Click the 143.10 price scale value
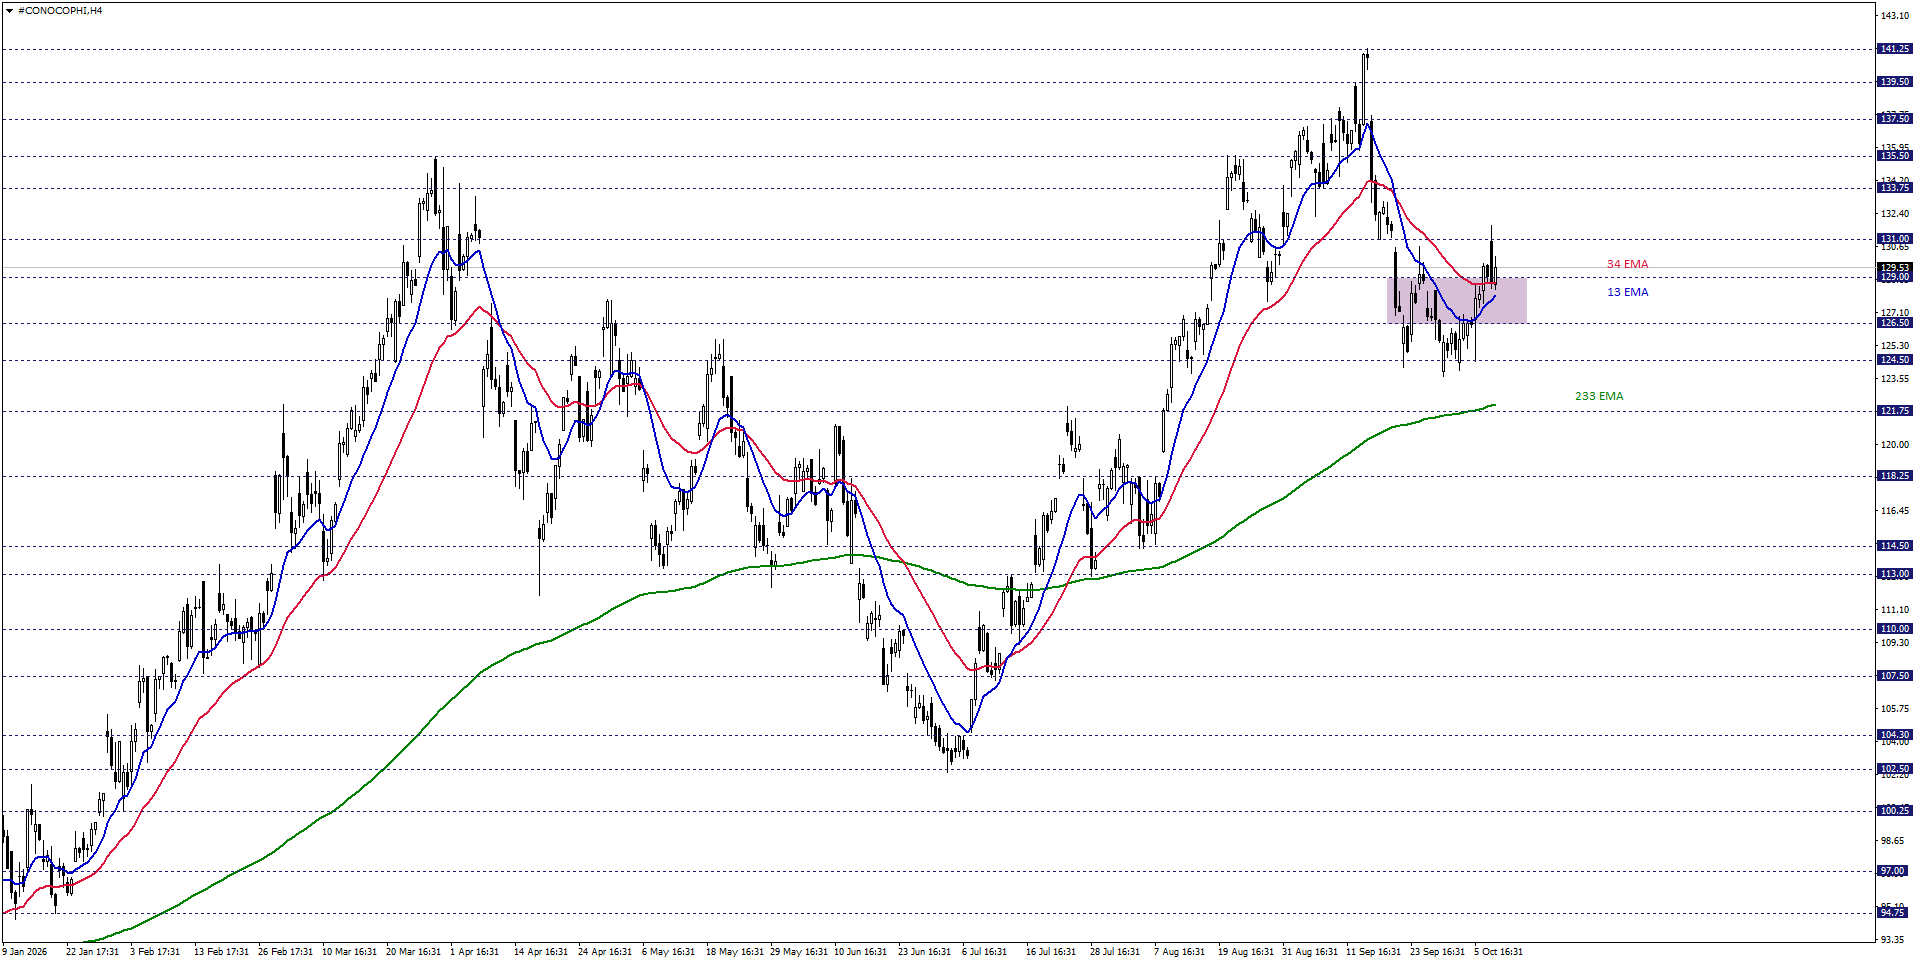 tap(1895, 16)
